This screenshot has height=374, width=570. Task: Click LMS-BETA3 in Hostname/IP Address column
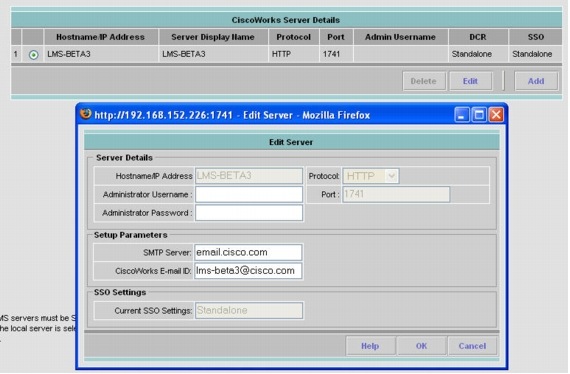coord(69,54)
